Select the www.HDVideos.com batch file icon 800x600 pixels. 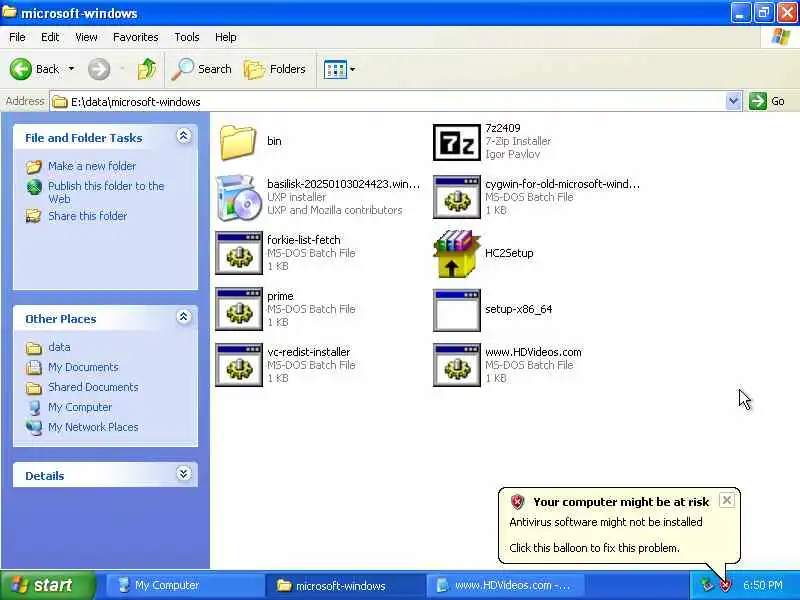click(x=457, y=365)
